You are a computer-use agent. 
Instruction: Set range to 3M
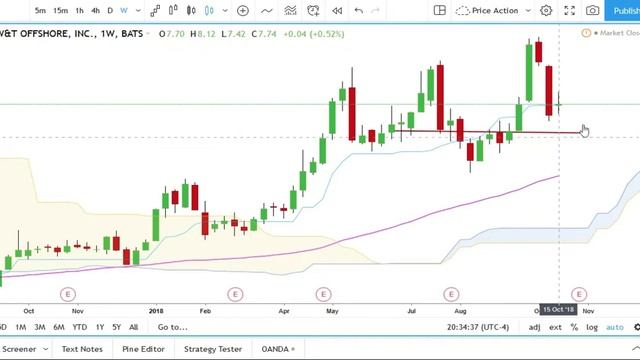[x=40, y=327]
